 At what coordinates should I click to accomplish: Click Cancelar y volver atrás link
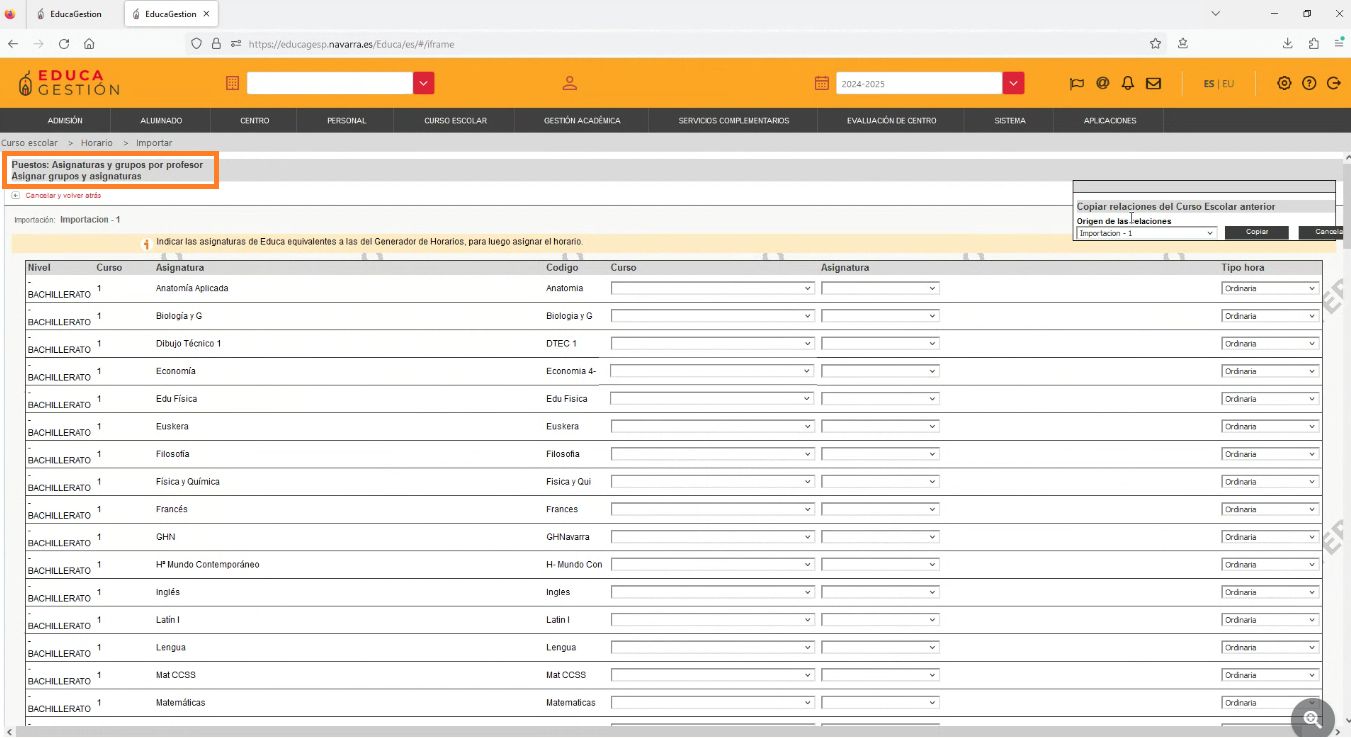click(x=63, y=195)
